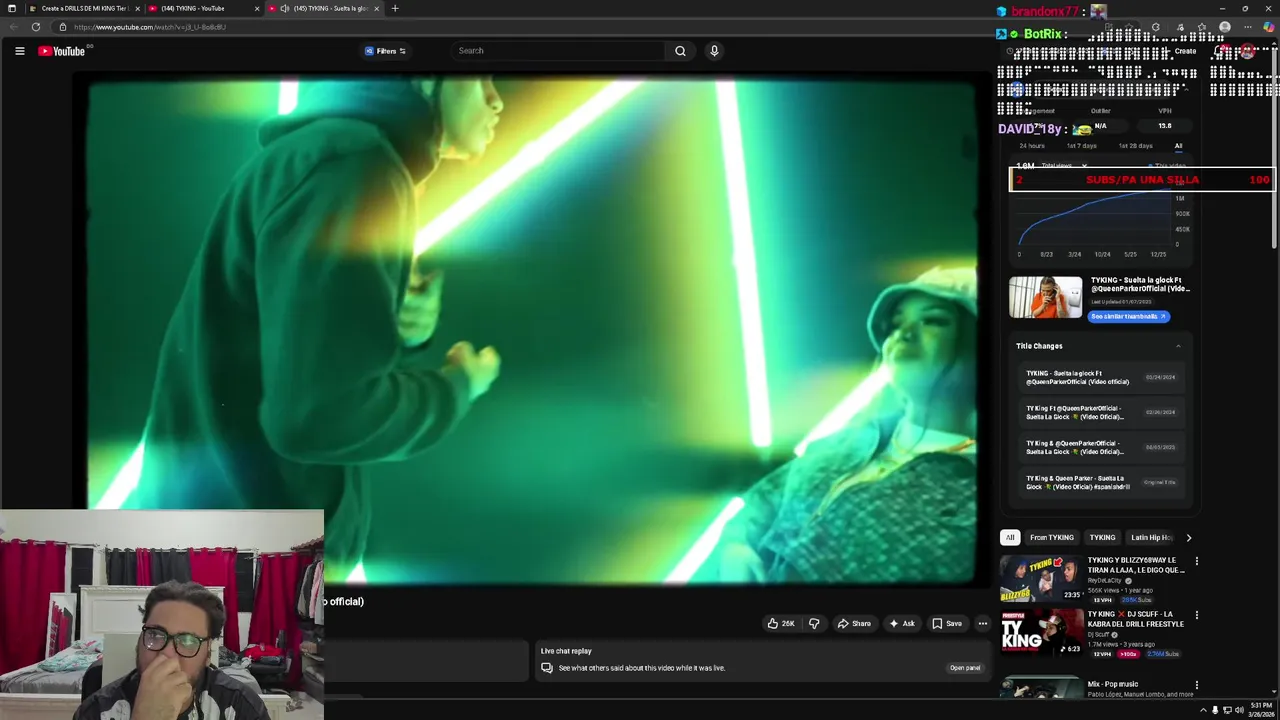The image size is (1280, 720).
Task: Choose the From TYKING chip
Action: [1052, 537]
